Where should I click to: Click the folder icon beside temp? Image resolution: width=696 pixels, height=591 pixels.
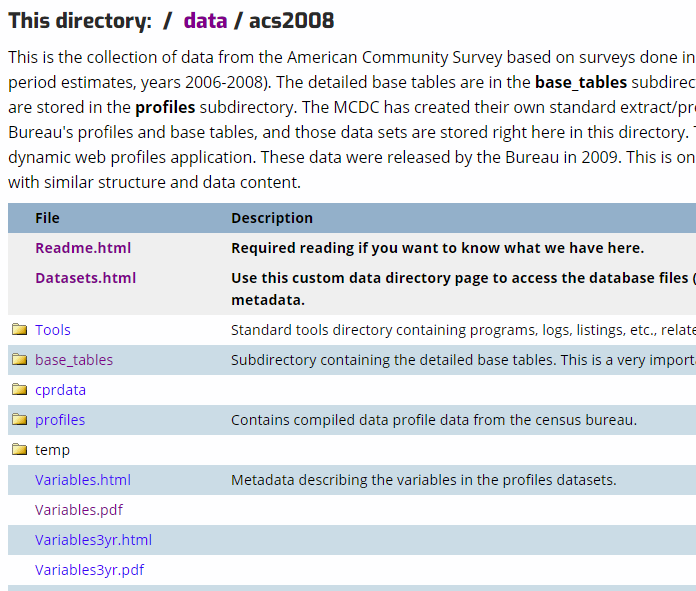[x=19, y=450]
